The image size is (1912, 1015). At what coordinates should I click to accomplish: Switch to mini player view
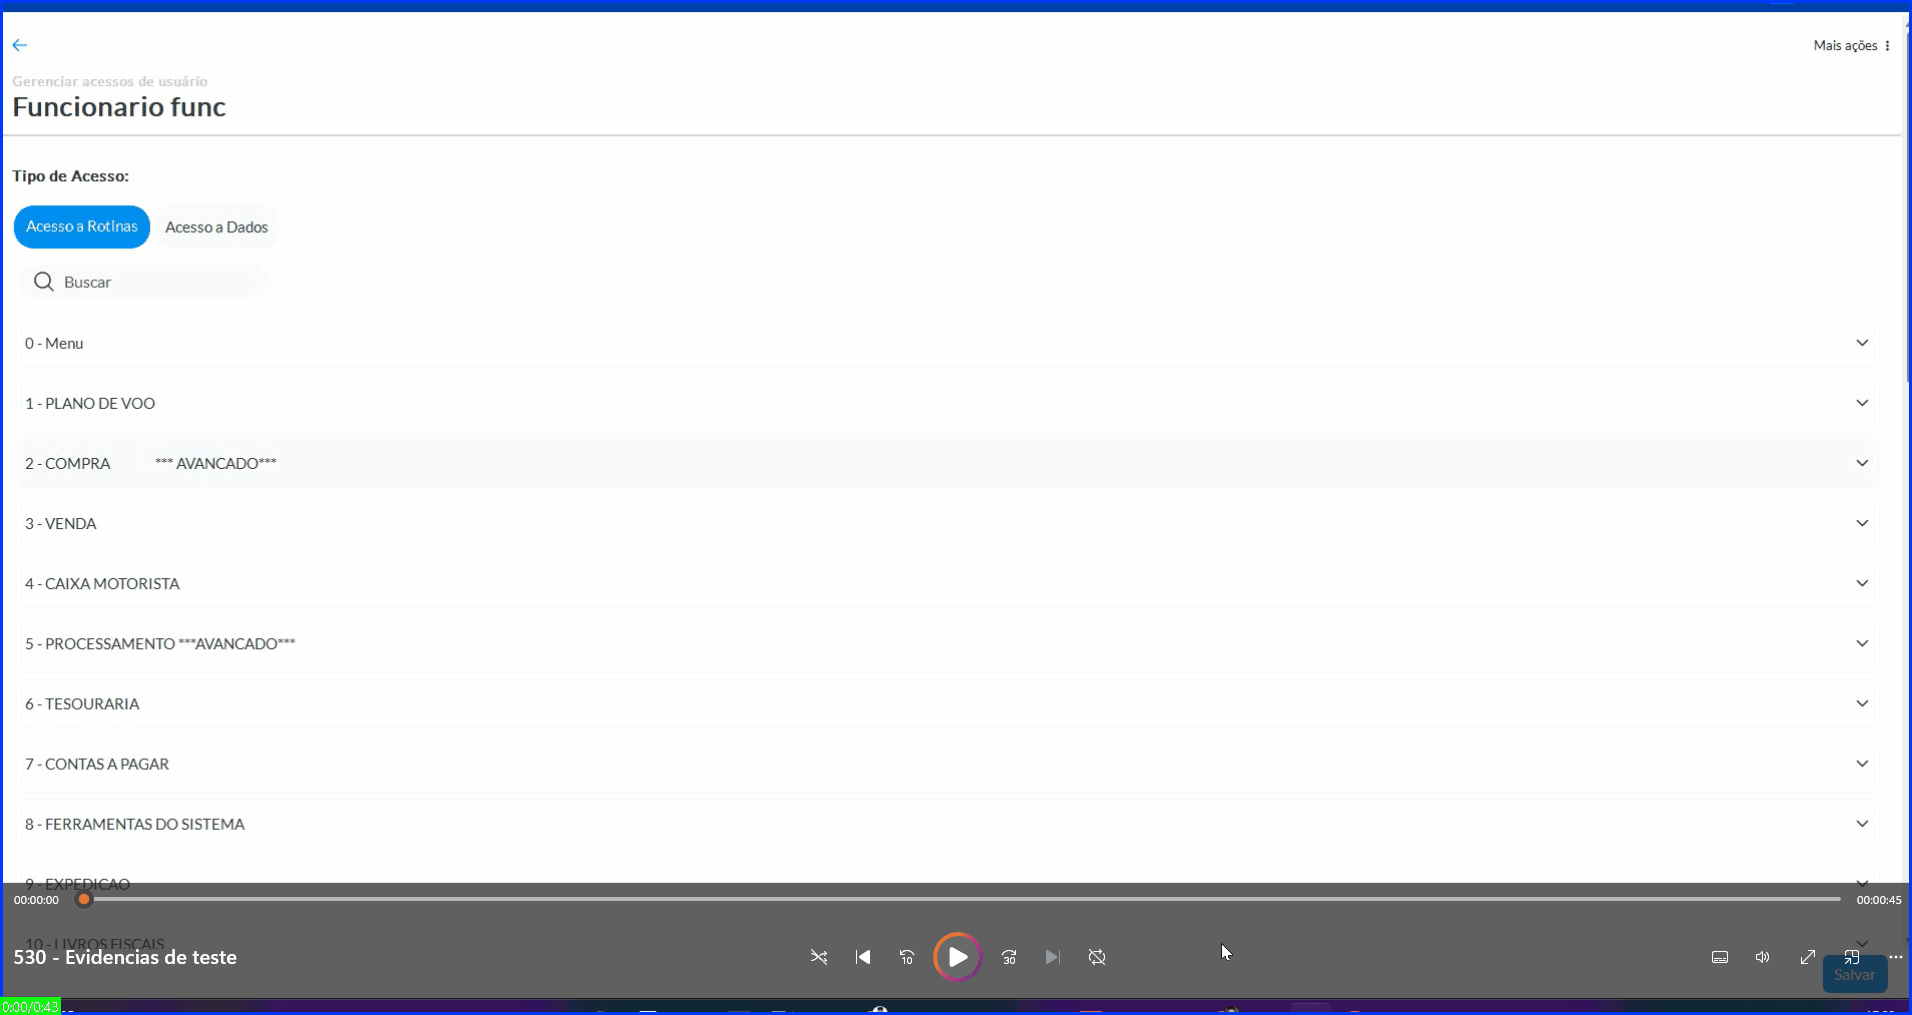(x=1852, y=957)
